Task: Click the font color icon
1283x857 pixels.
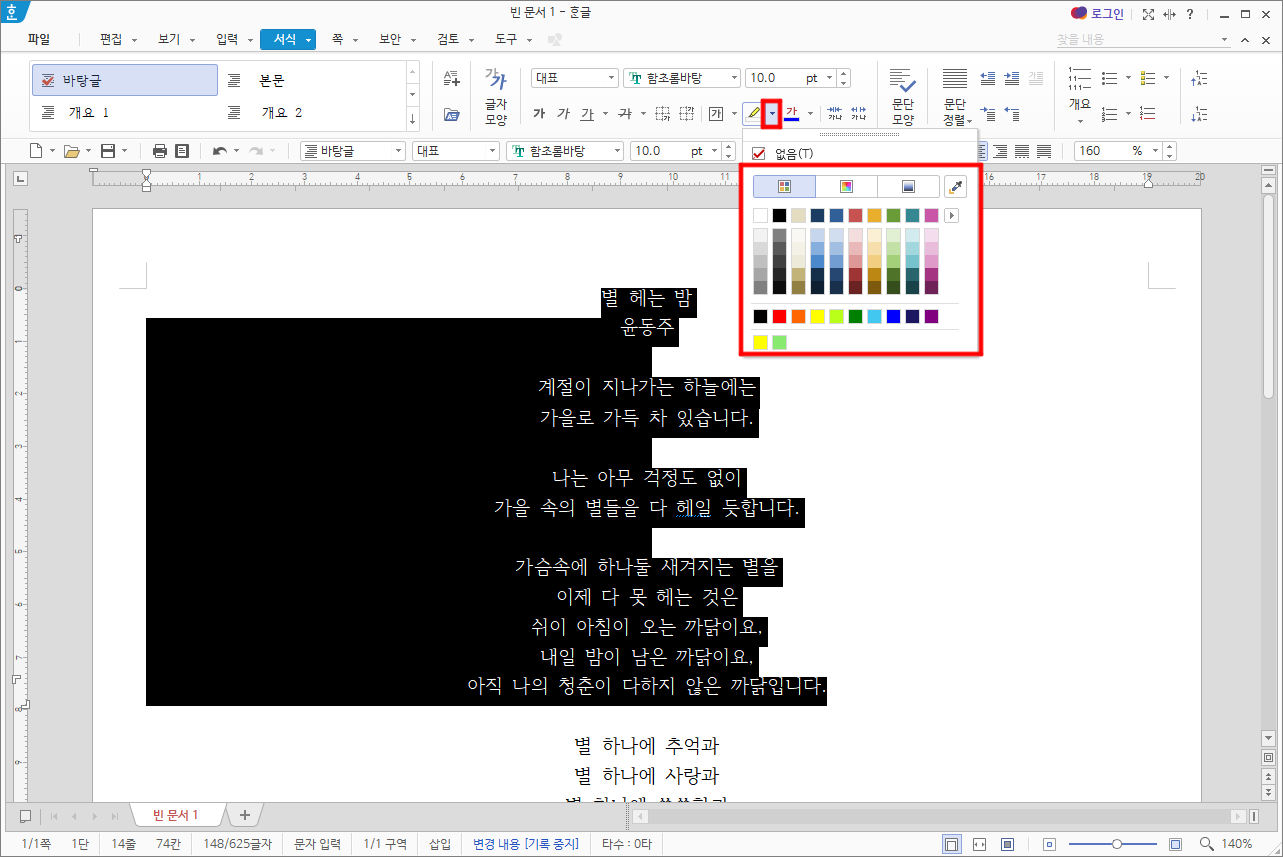Action: tap(792, 113)
